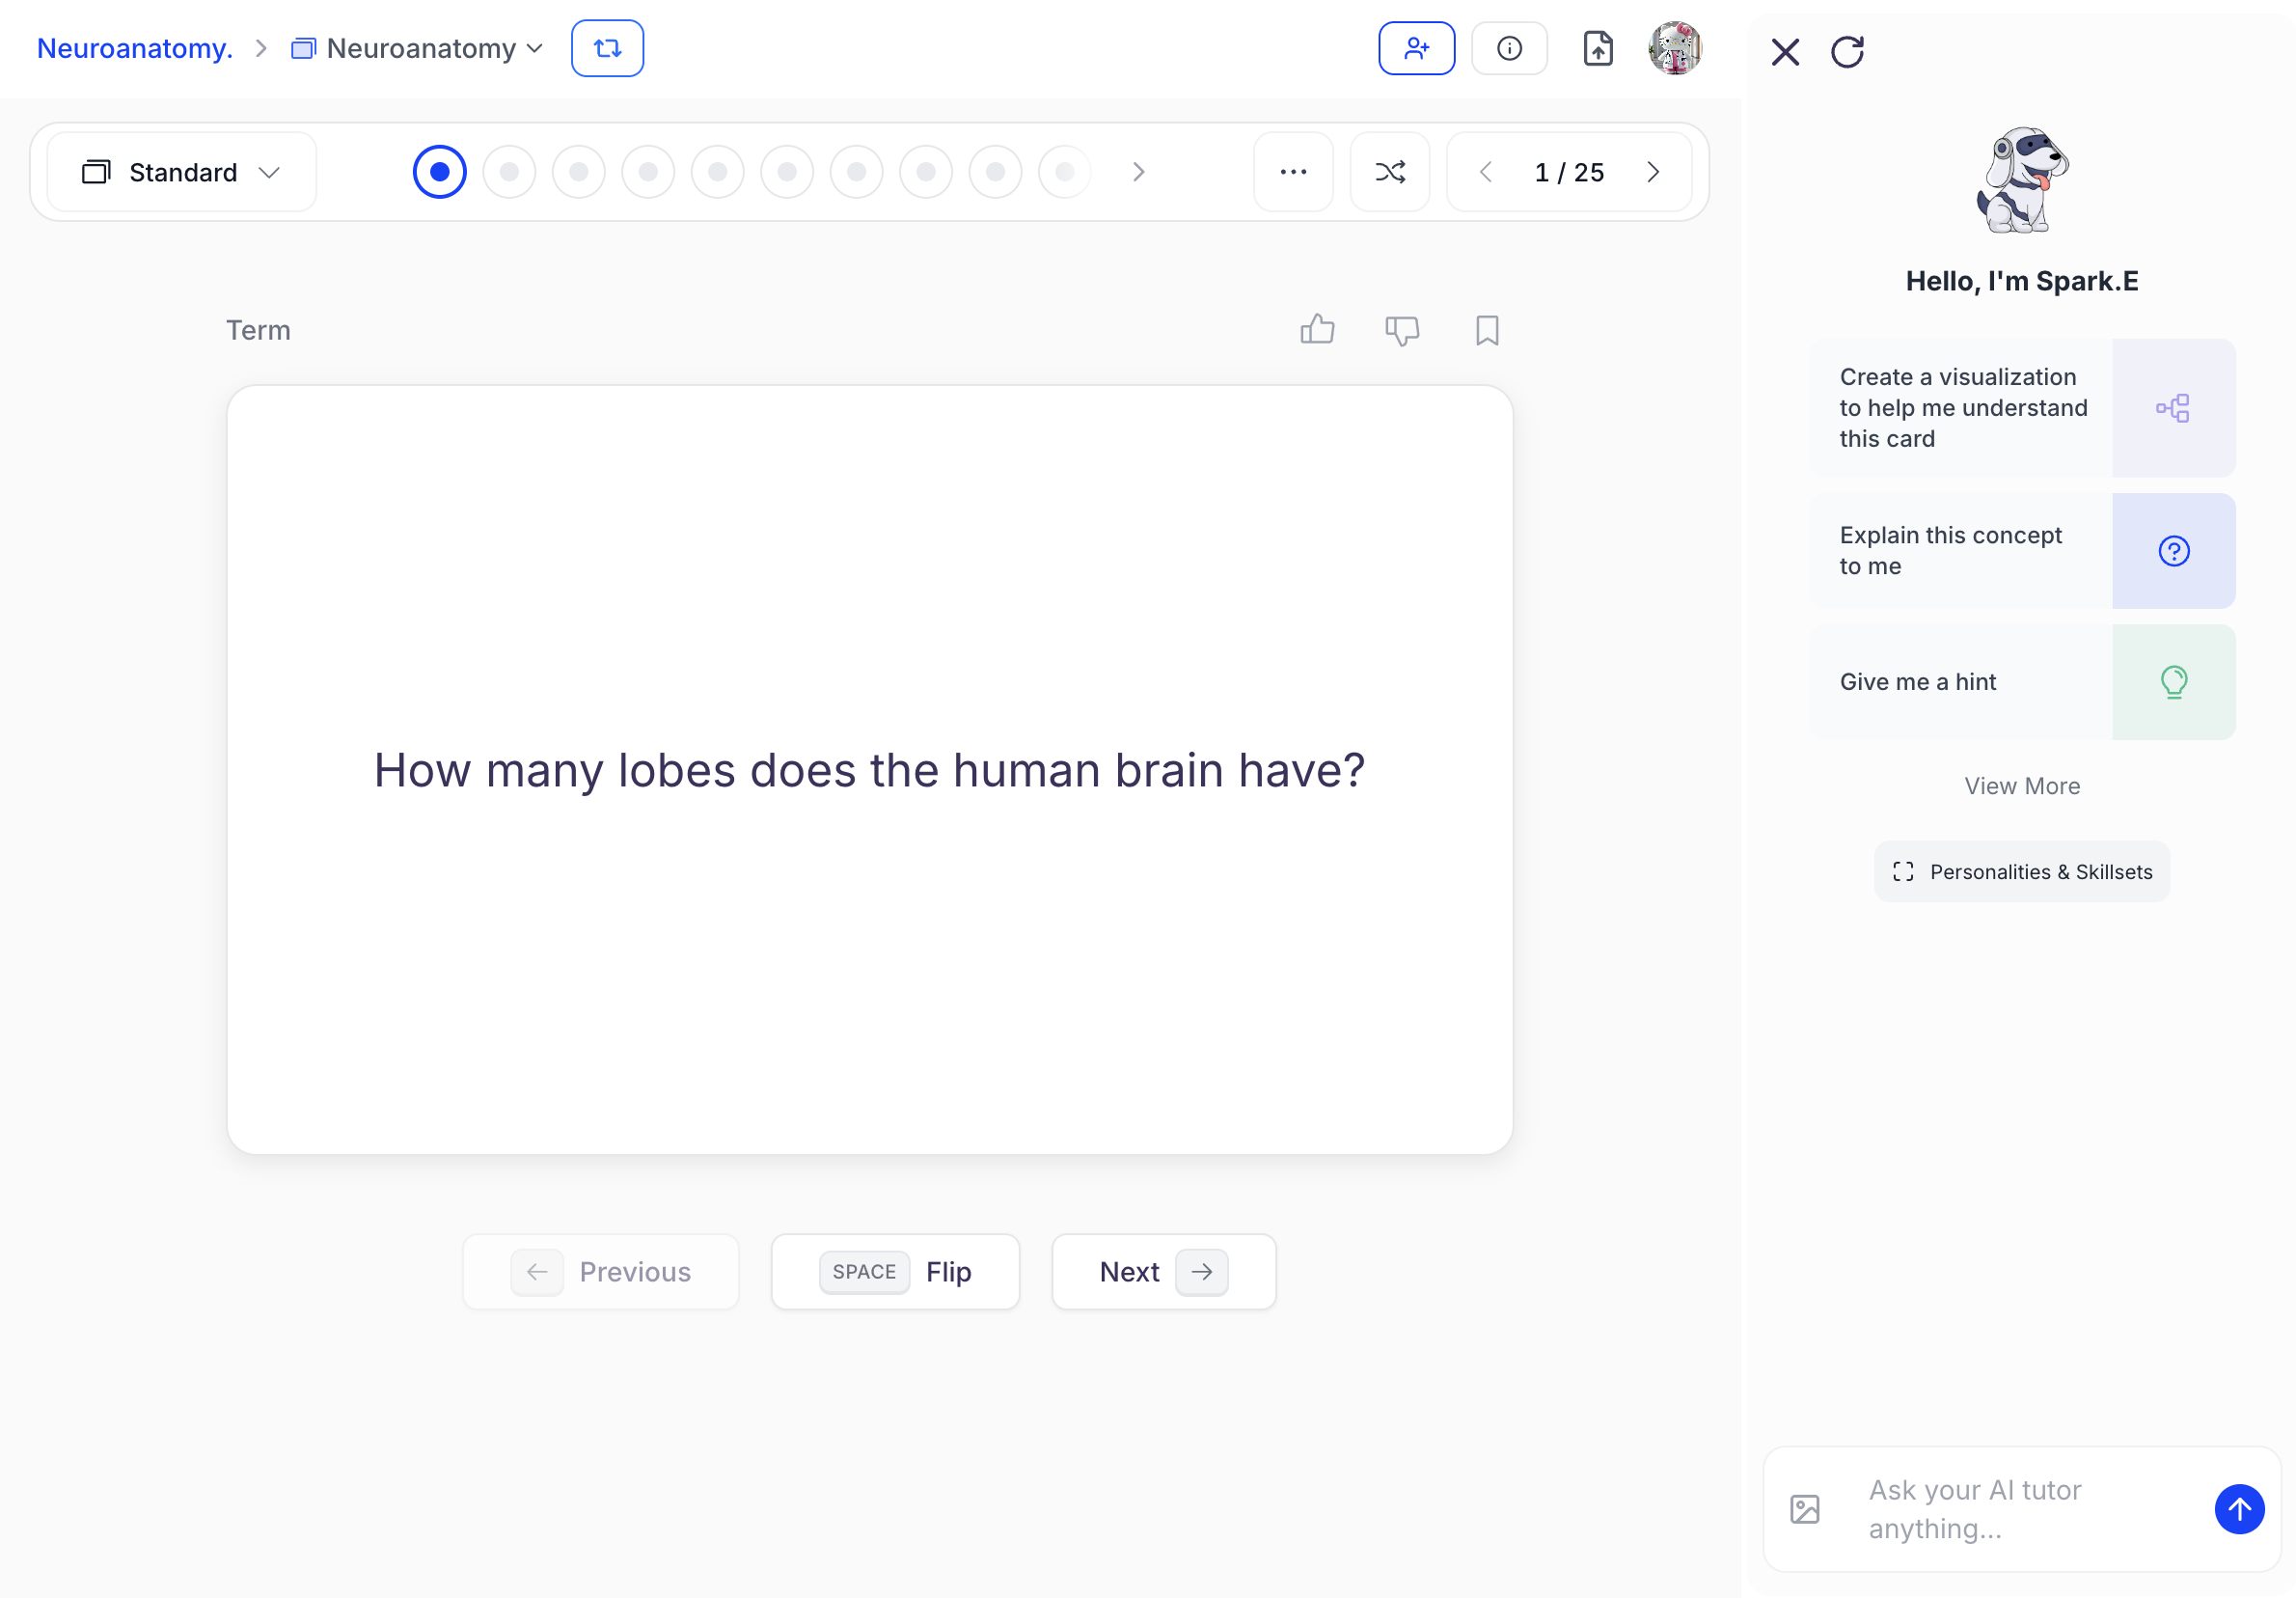Open the three-dots more options menu

coord(1293,172)
